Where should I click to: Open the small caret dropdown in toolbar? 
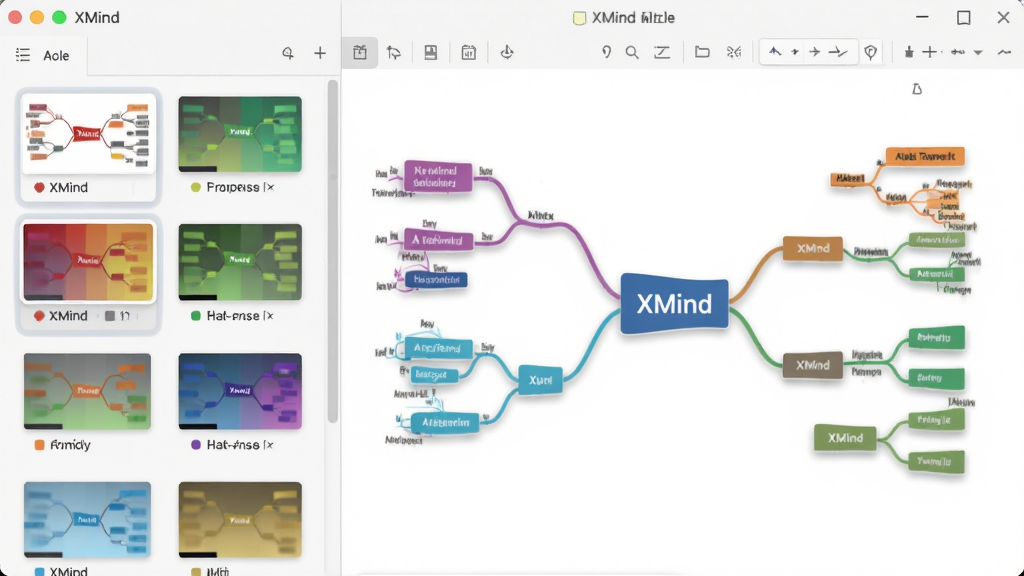(978, 52)
